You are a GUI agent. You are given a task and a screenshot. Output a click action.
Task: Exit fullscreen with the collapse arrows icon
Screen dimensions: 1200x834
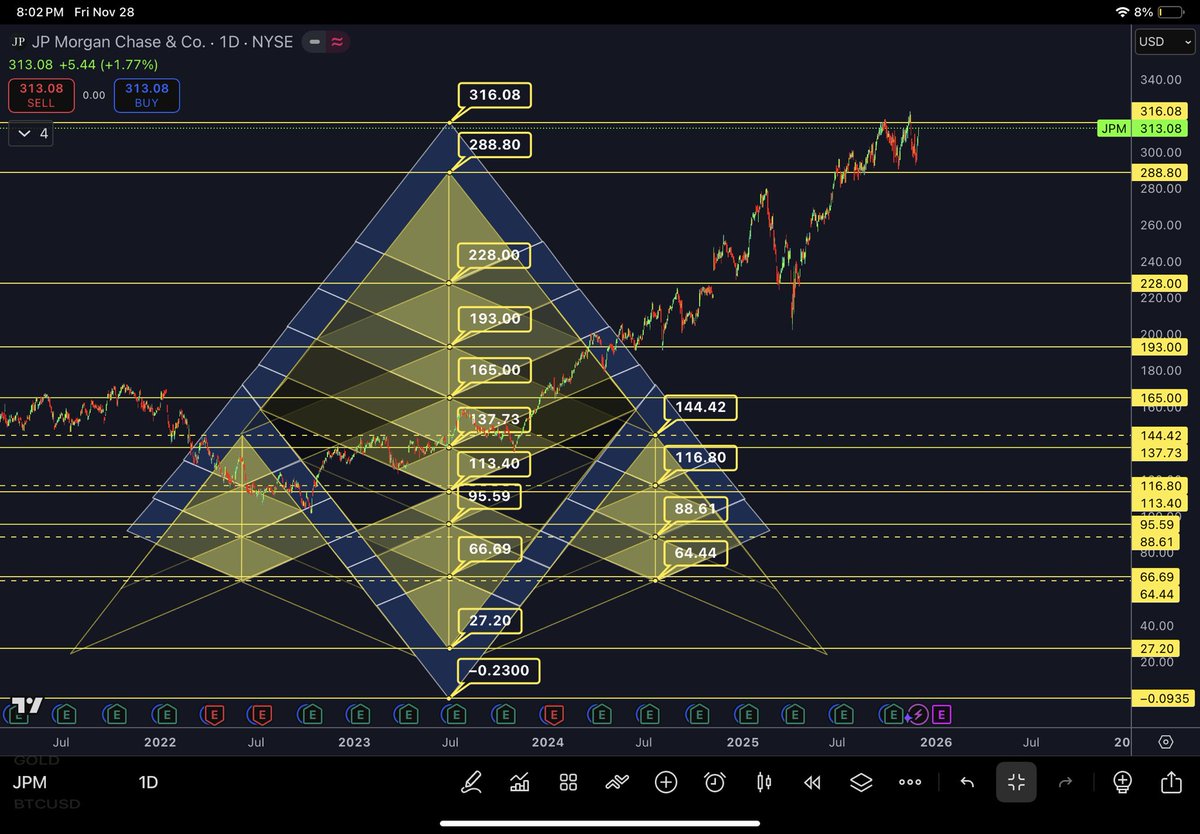1016,783
